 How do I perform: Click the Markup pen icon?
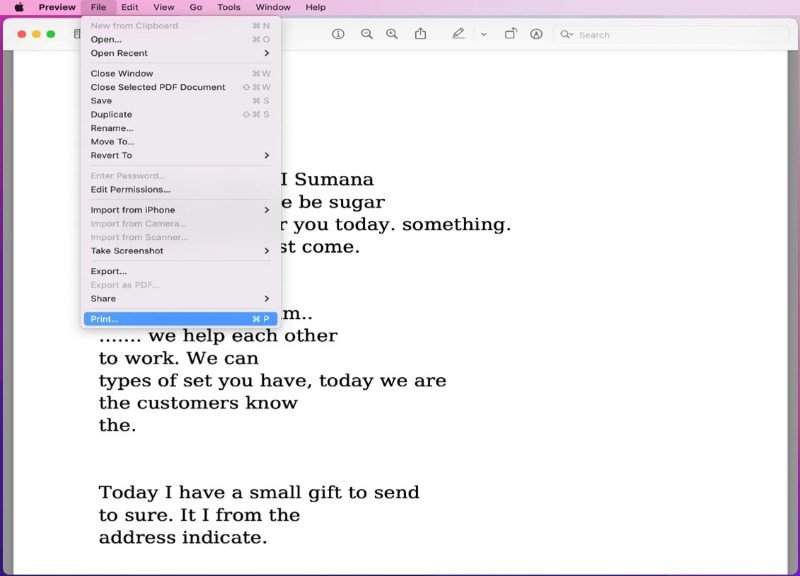(x=458, y=34)
